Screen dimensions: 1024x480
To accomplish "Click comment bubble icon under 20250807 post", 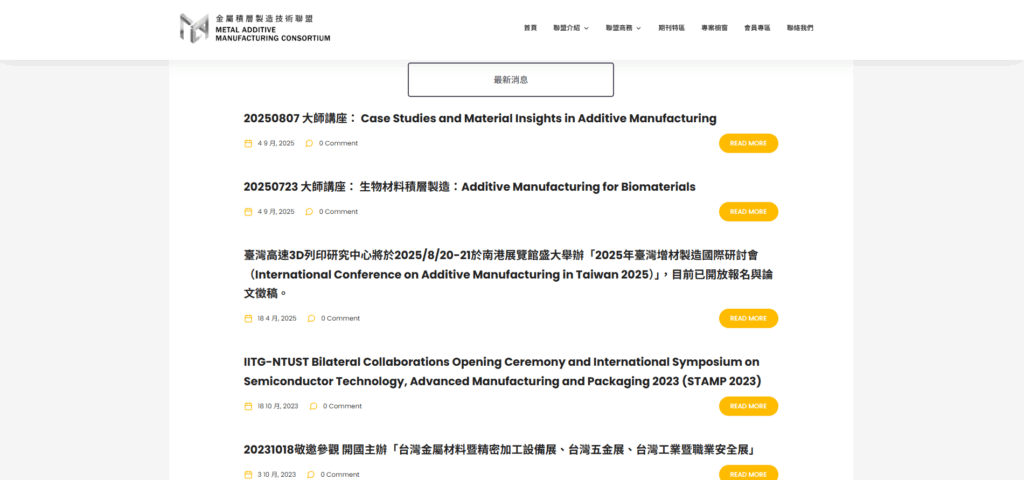I will click(x=309, y=144).
